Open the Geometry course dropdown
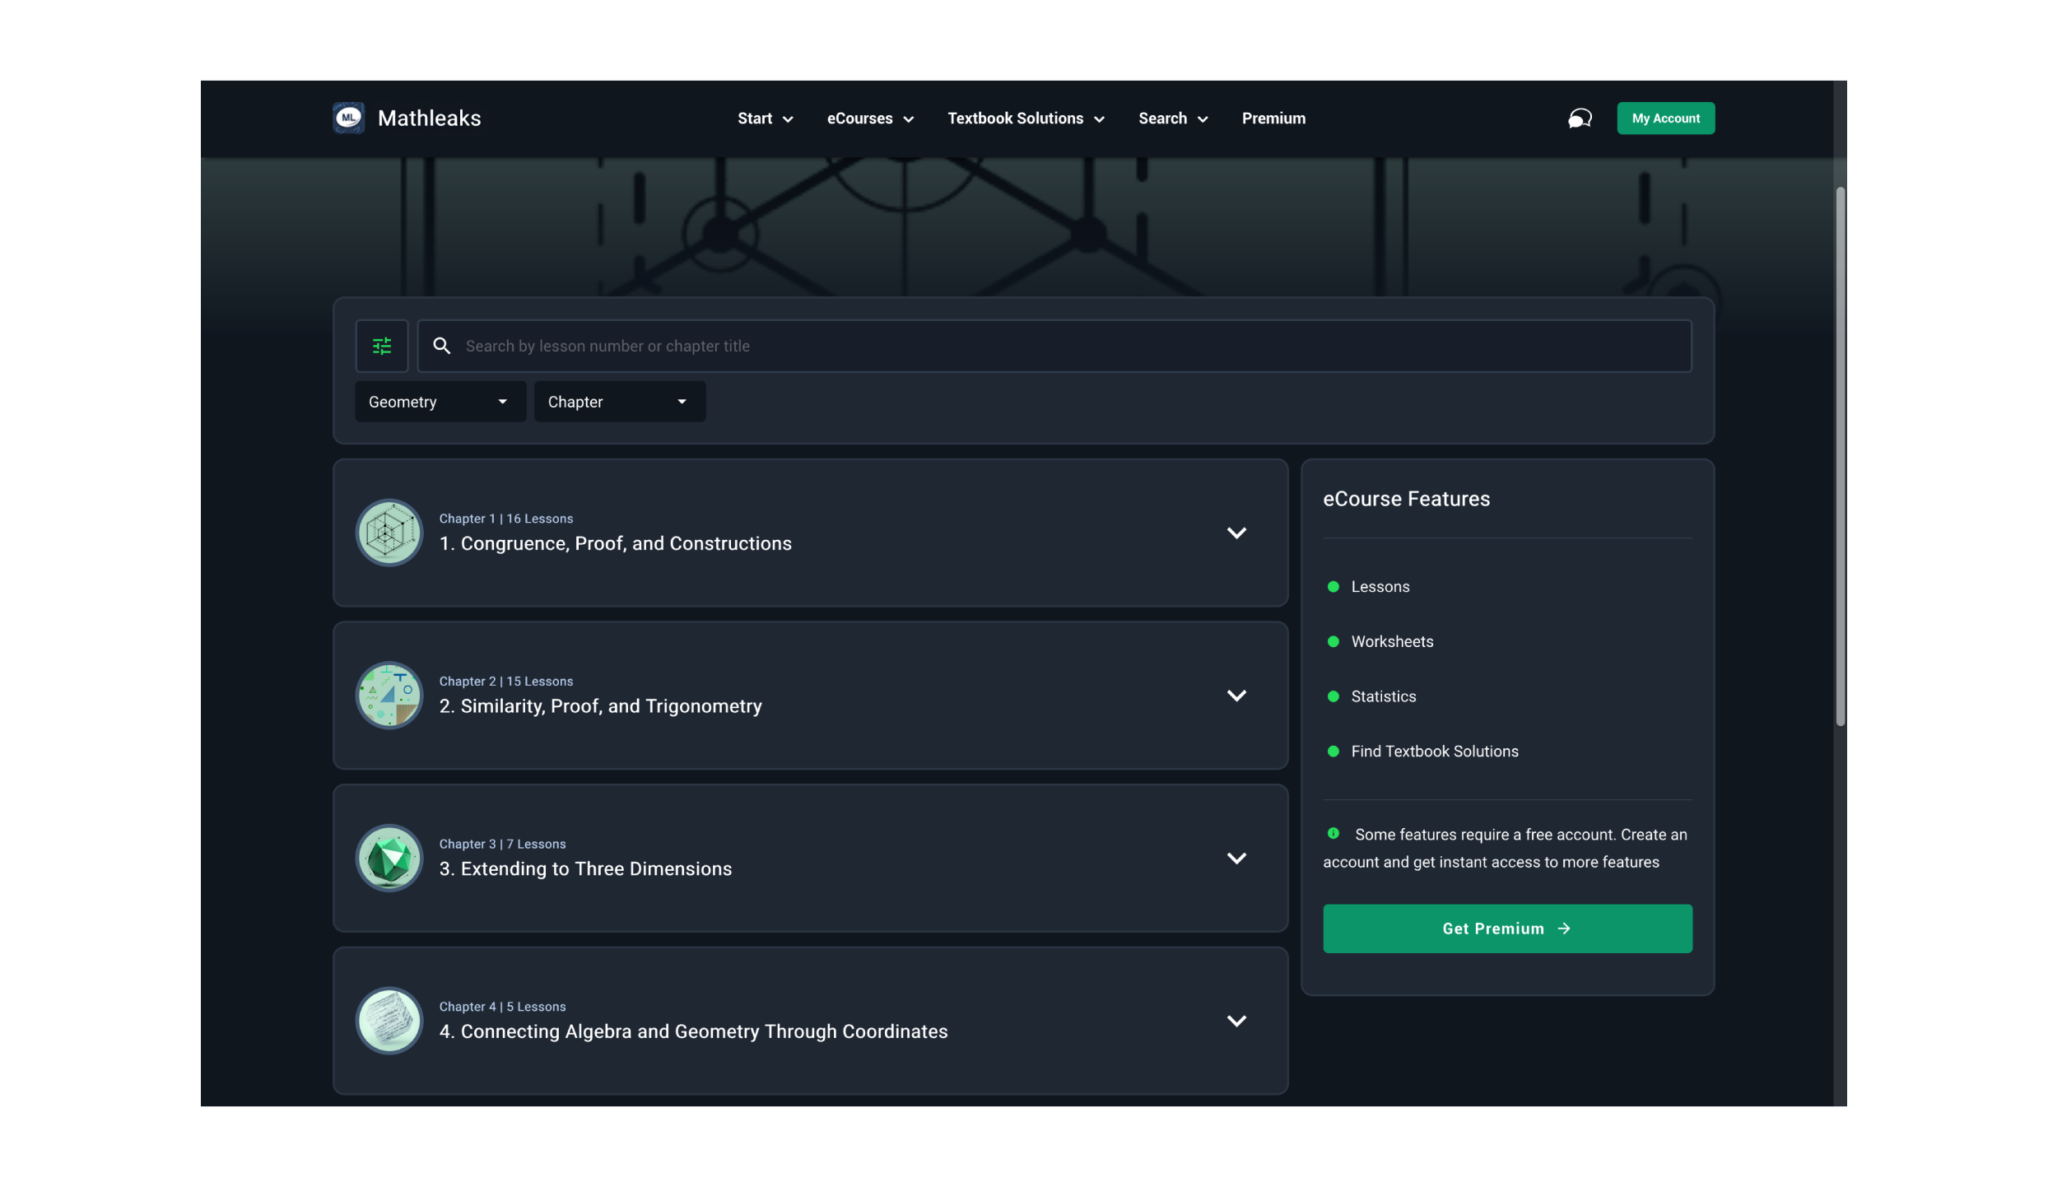The height and width of the screenshot is (1187, 2048). [440, 402]
